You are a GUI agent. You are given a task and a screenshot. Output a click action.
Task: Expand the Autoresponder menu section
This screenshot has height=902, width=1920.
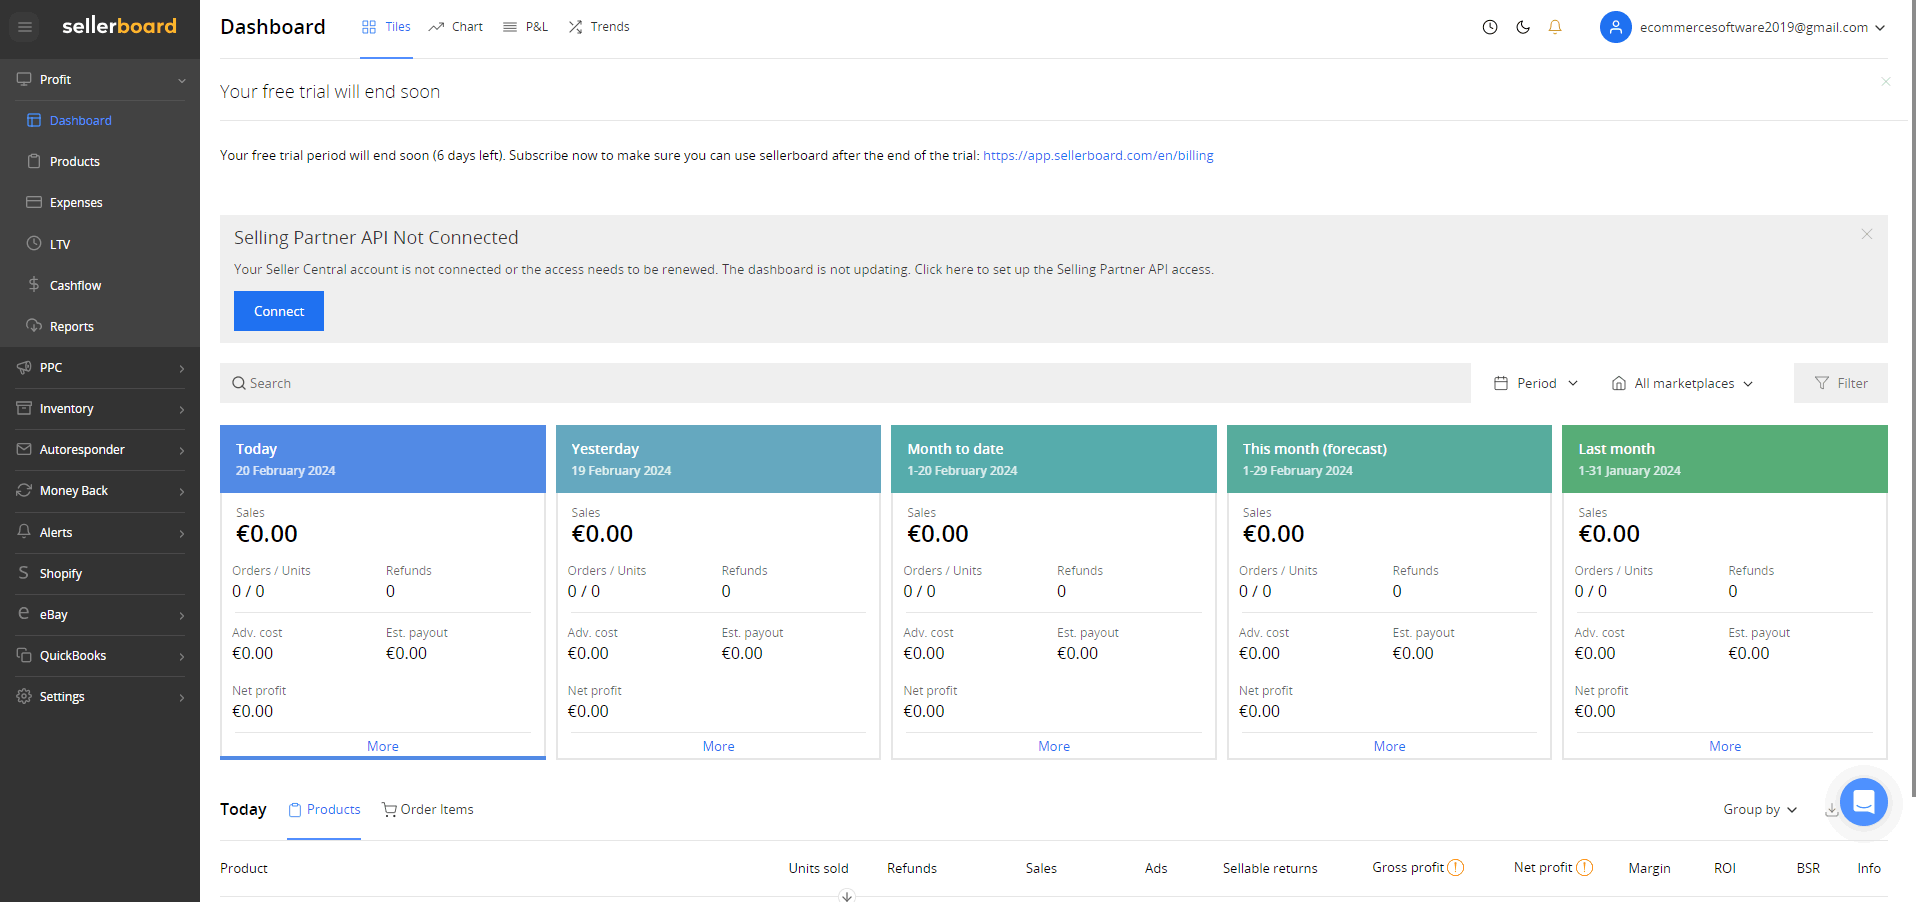pyautogui.click(x=100, y=449)
